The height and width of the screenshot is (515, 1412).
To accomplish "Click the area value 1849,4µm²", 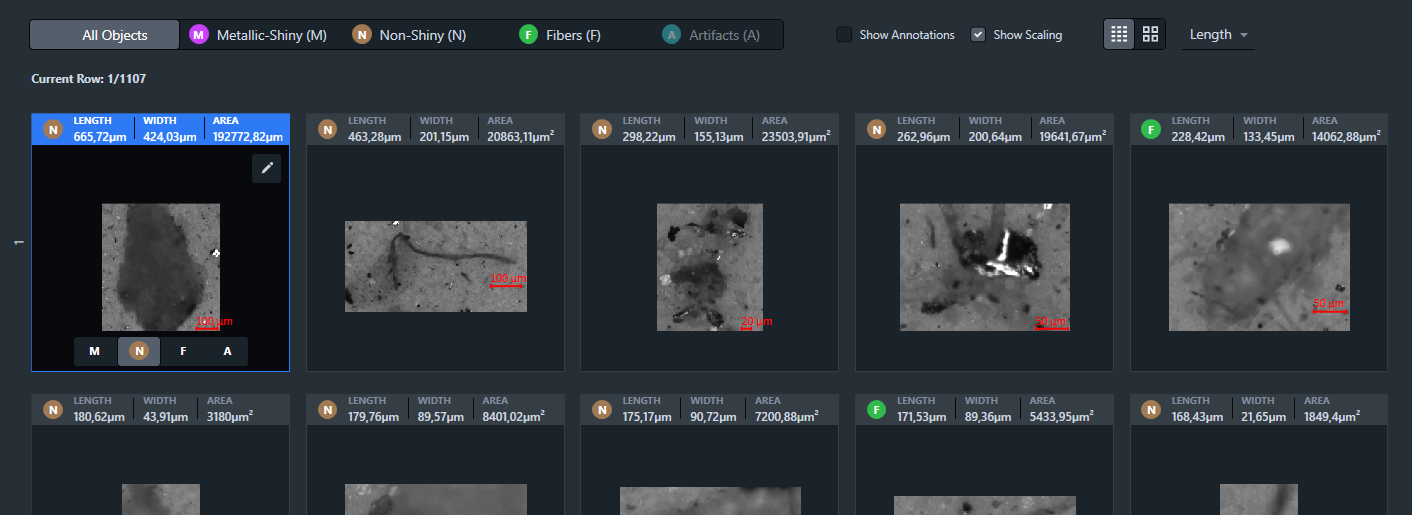I will 1333,417.
